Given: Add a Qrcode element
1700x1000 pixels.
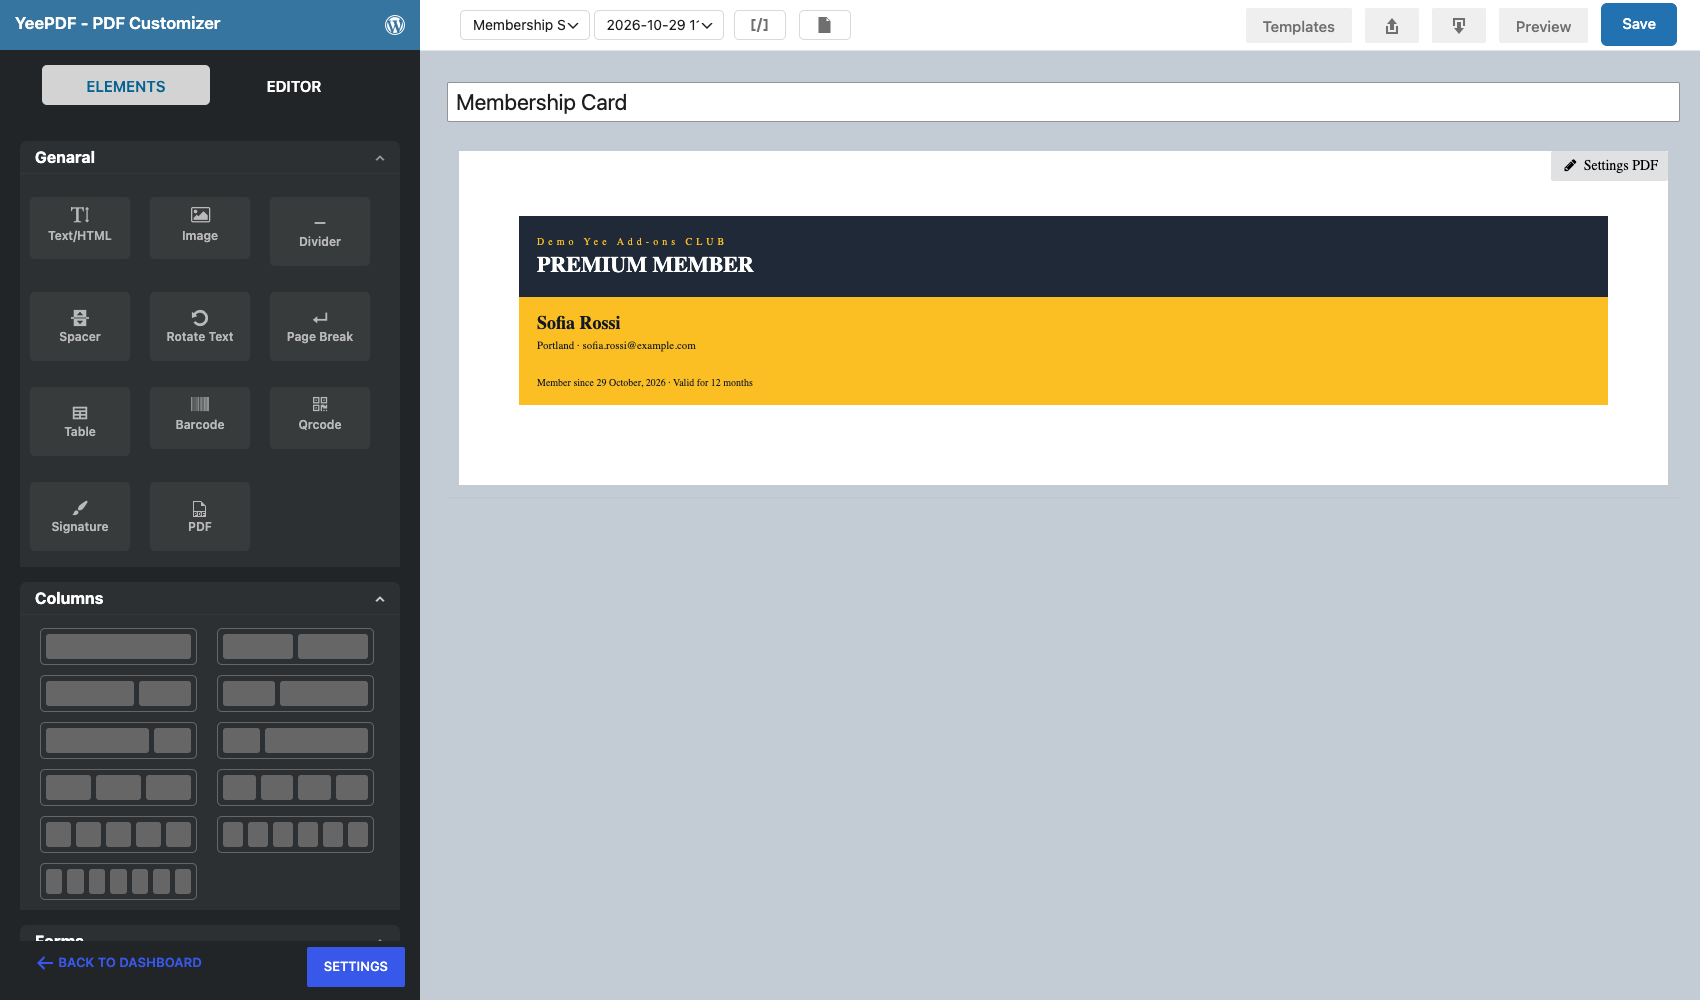Looking at the screenshot, I should pyautogui.click(x=320, y=418).
